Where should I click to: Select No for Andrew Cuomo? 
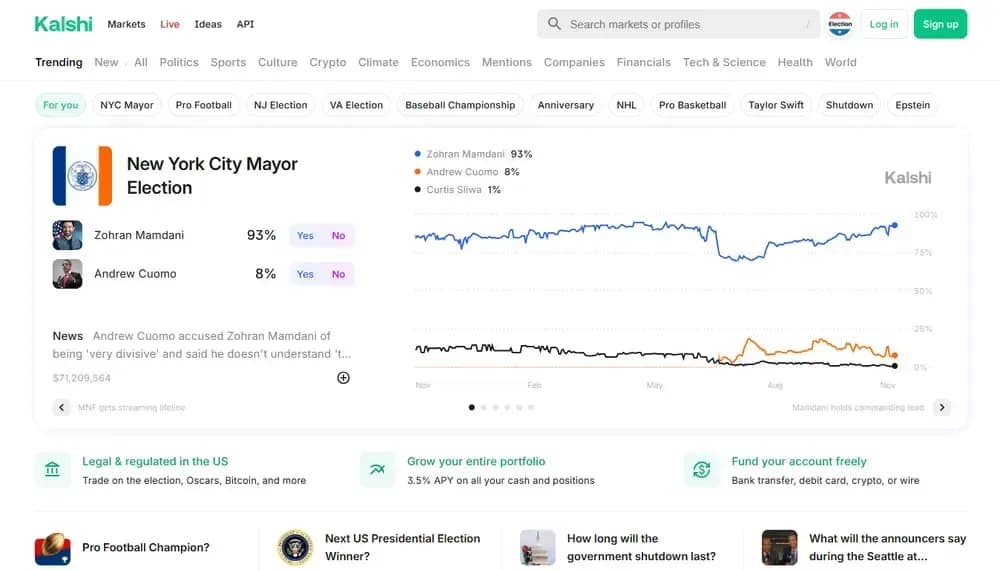click(x=338, y=274)
